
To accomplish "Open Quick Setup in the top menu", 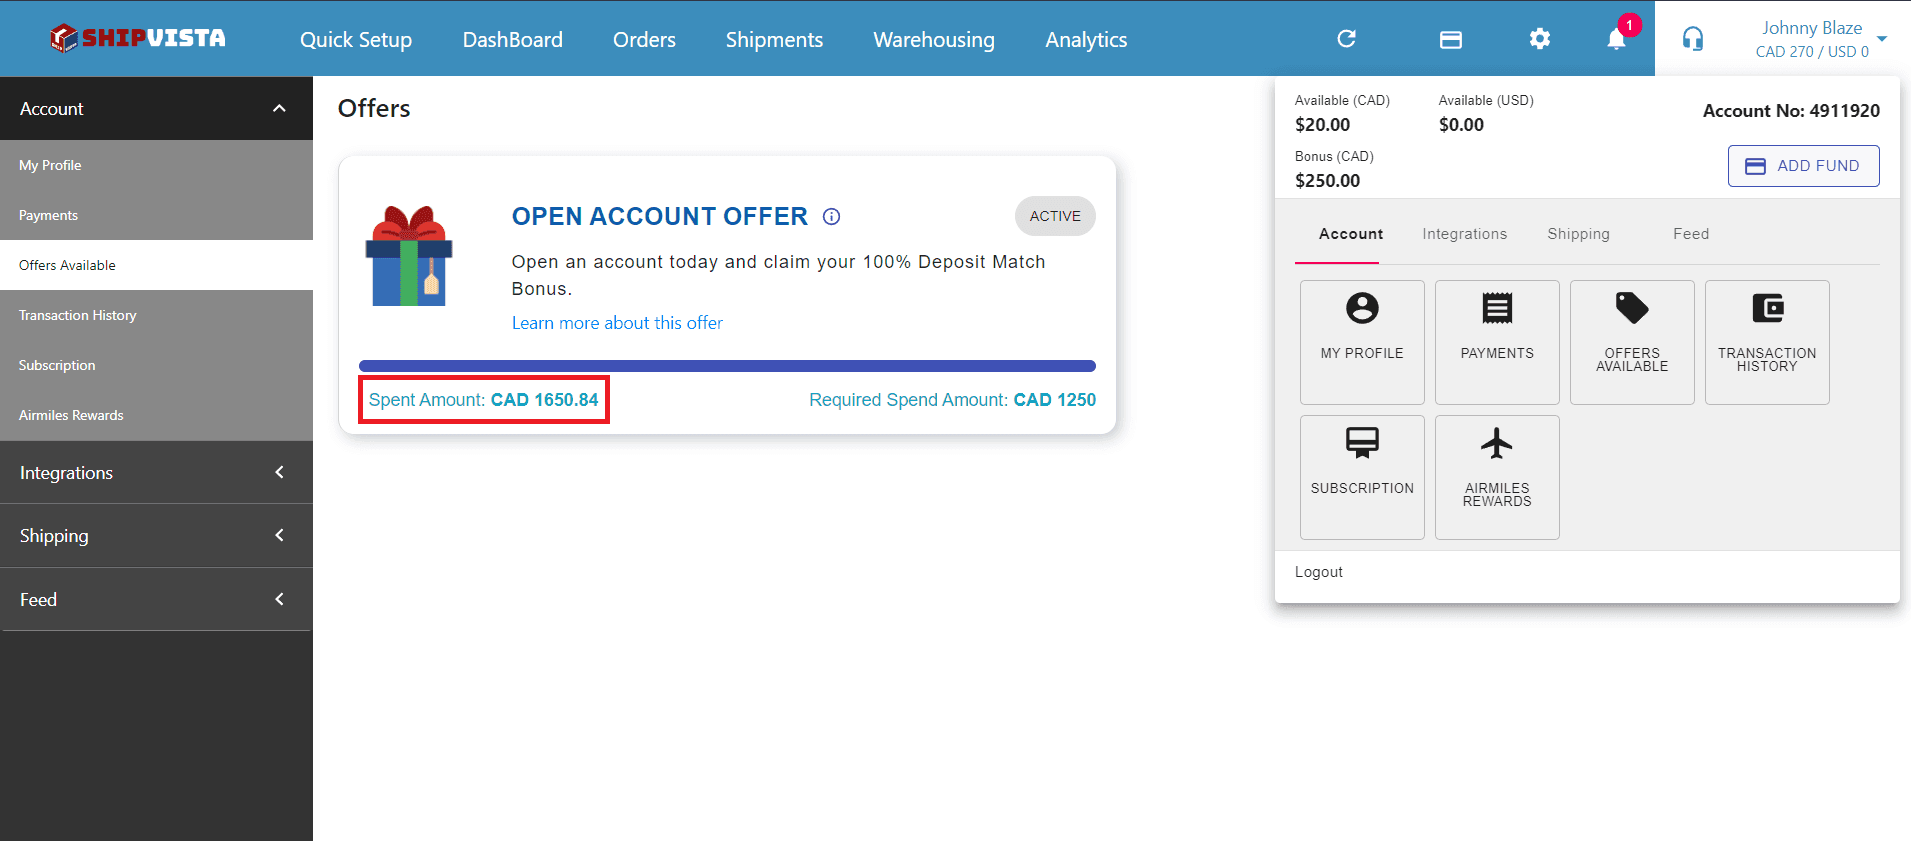I will pyautogui.click(x=356, y=39).
